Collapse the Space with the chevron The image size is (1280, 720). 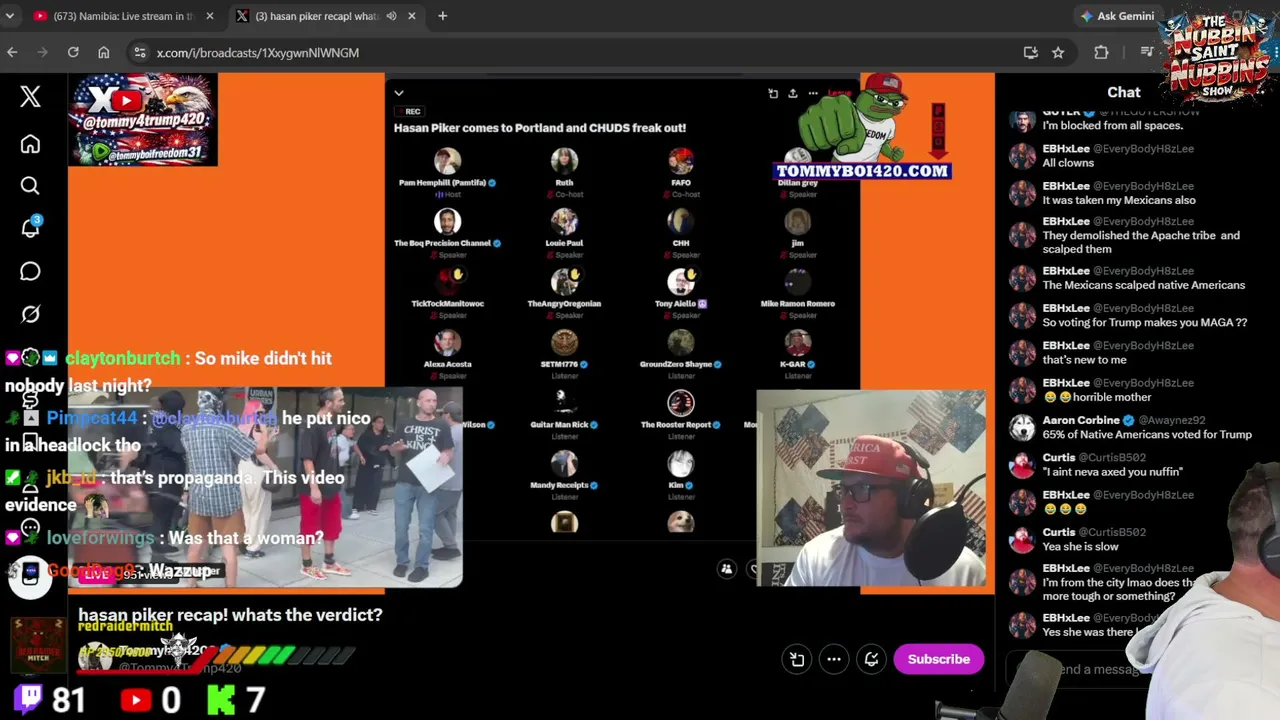[x=399, y=94]
